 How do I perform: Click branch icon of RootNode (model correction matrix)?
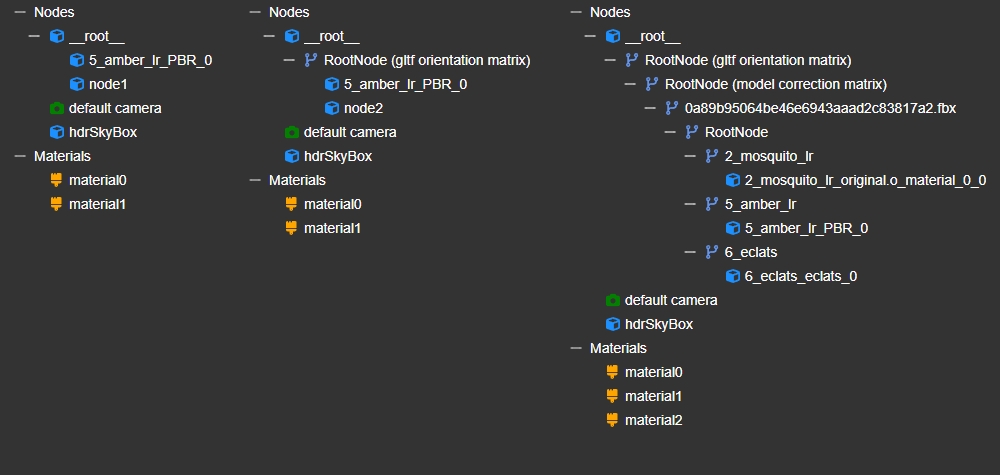click(652, 84)
